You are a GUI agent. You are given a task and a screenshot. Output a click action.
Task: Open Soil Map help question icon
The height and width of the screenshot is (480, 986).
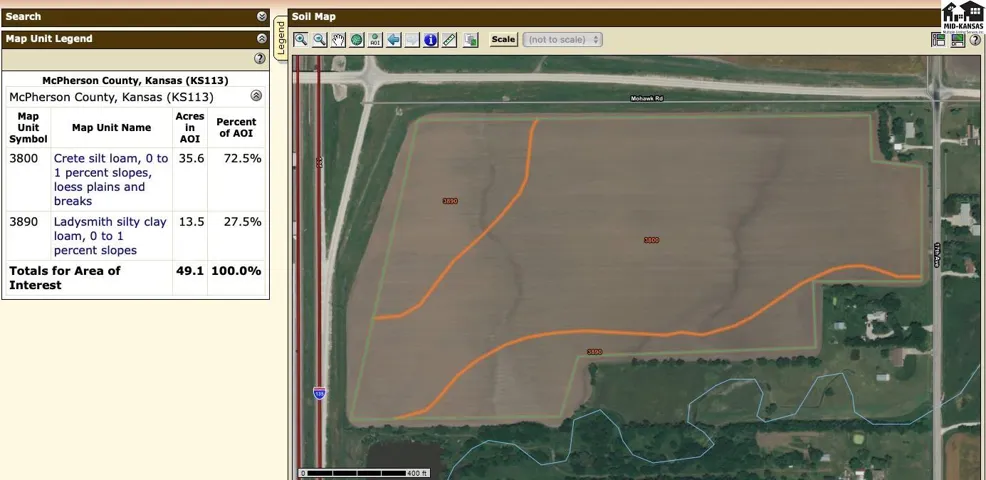(x=975, y=40)
